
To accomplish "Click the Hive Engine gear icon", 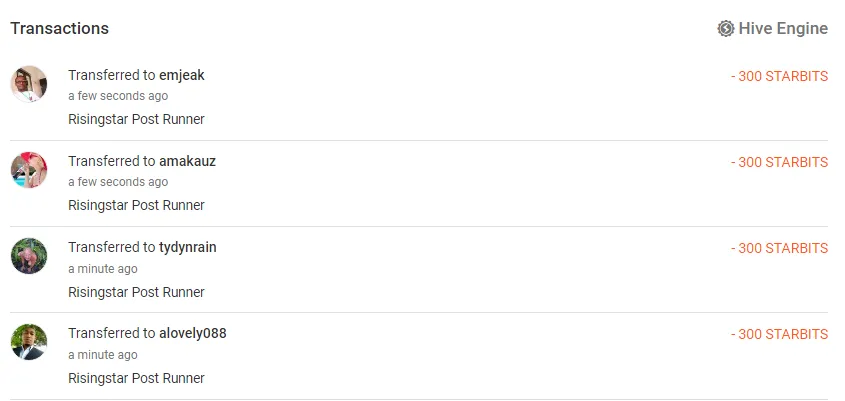I will (x=726, y=28).
